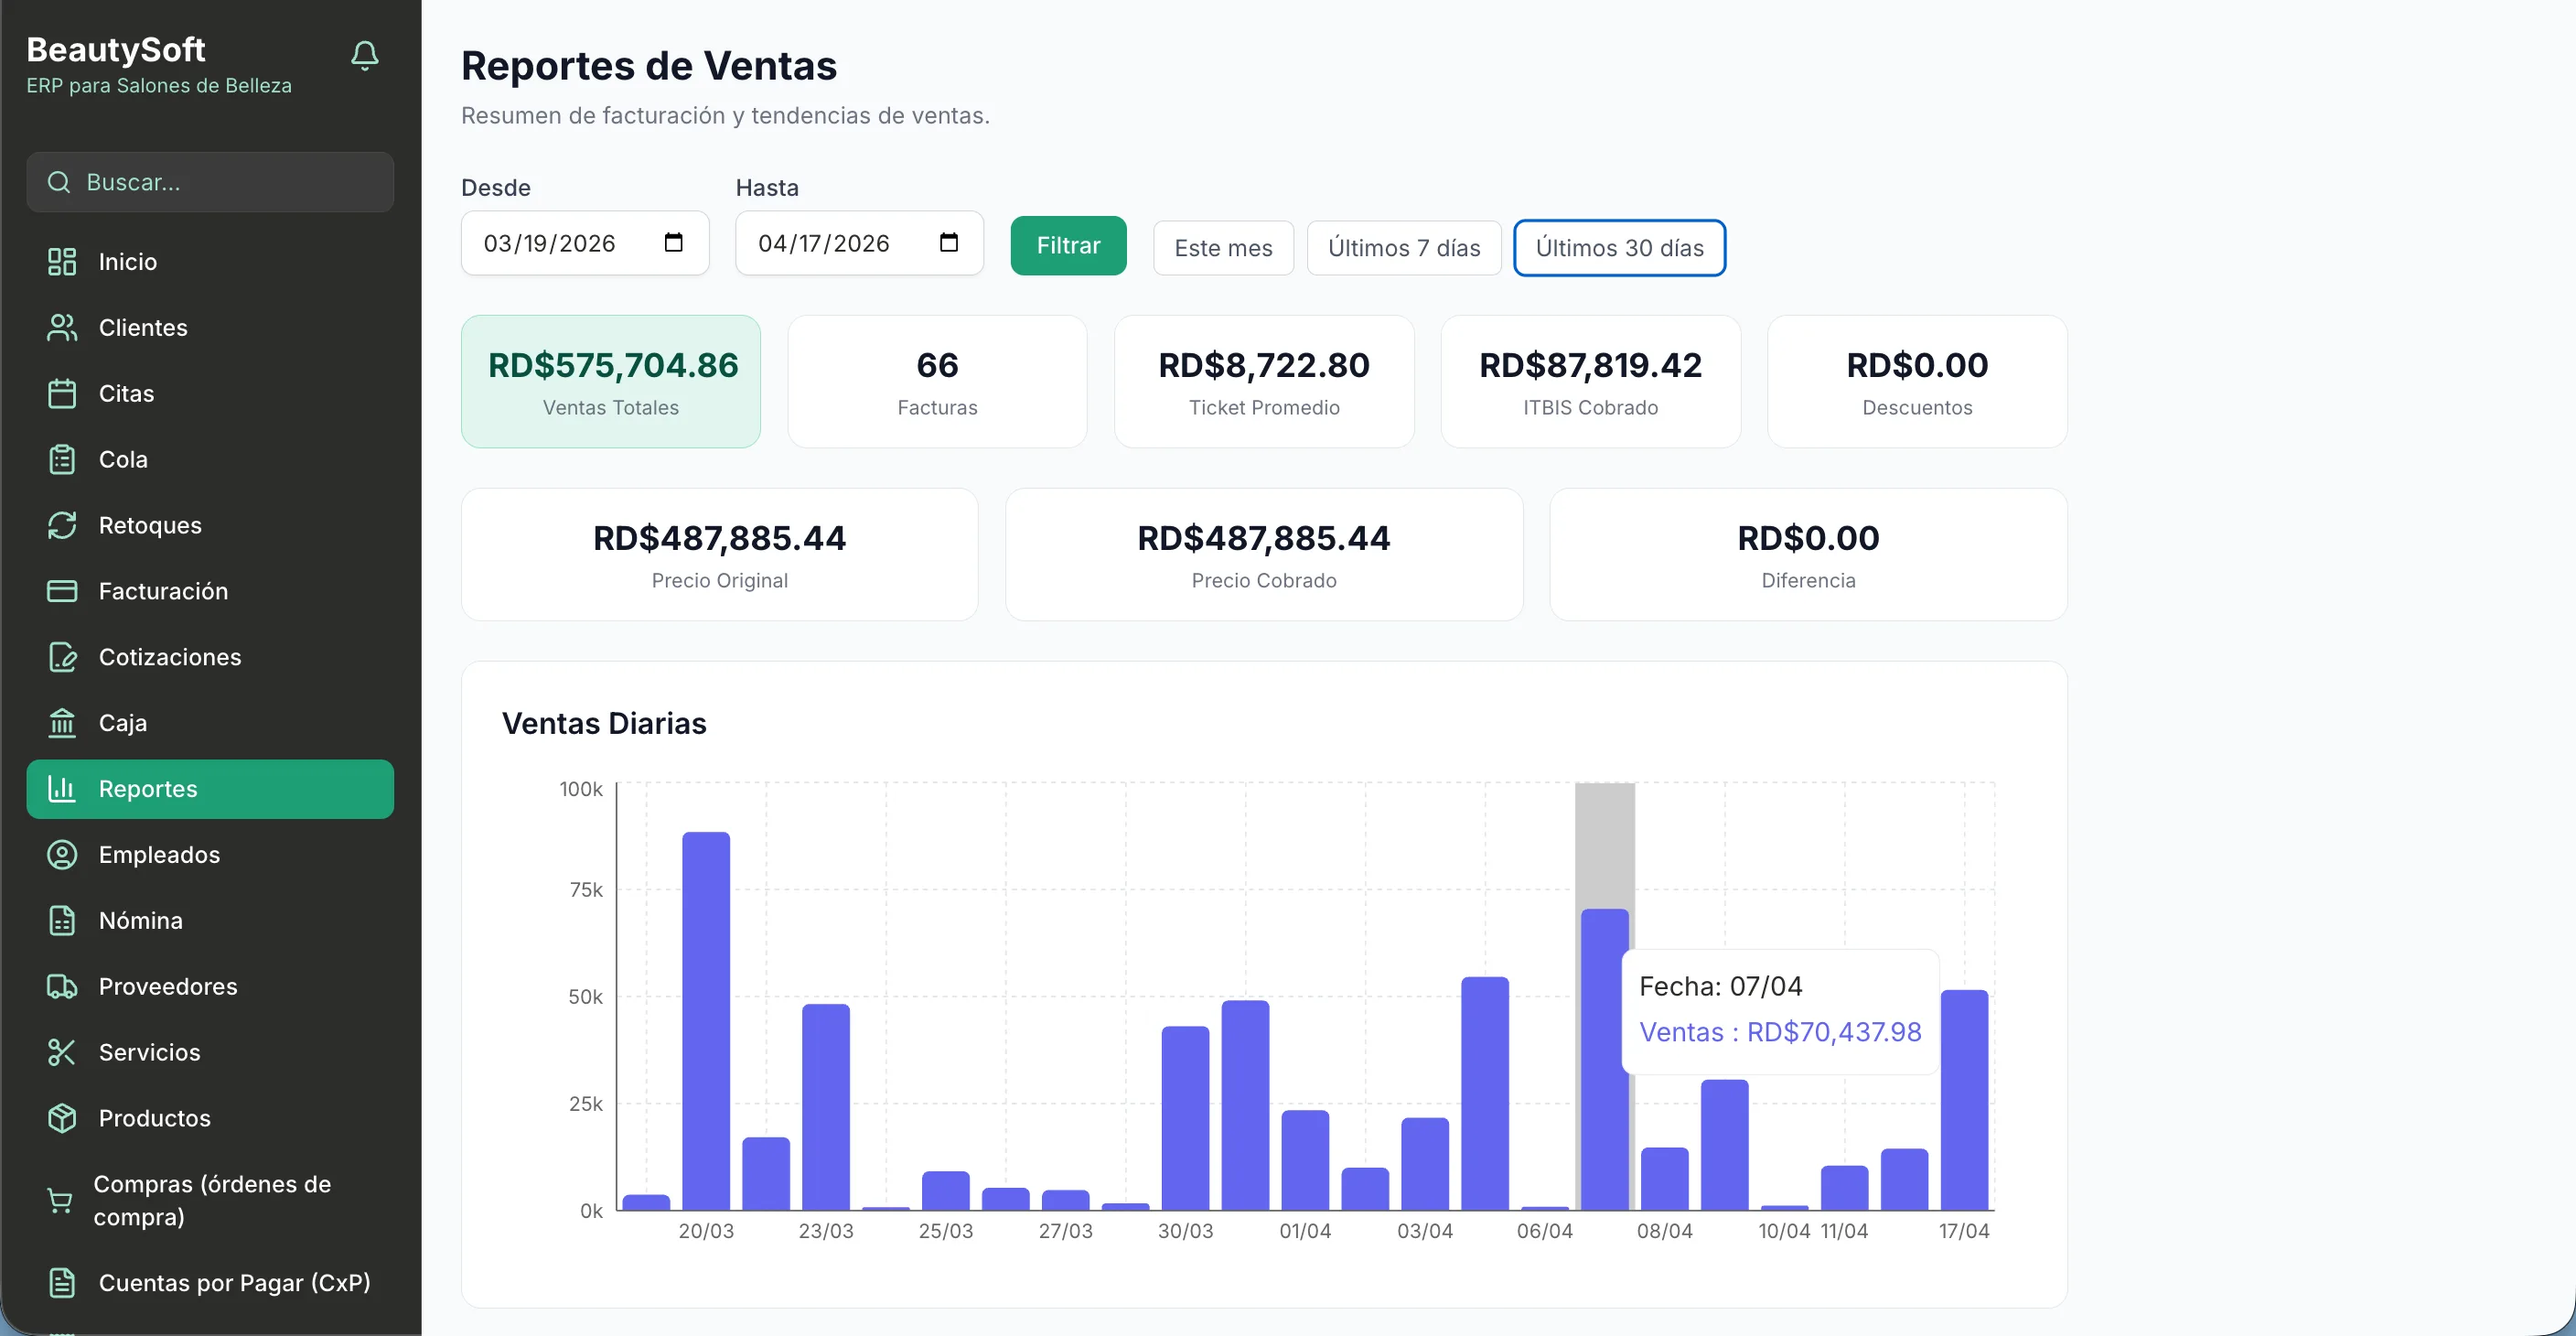Click the Proveedores truck icon
This screenshot has height=1336, width=2576.
coord(62,986)
